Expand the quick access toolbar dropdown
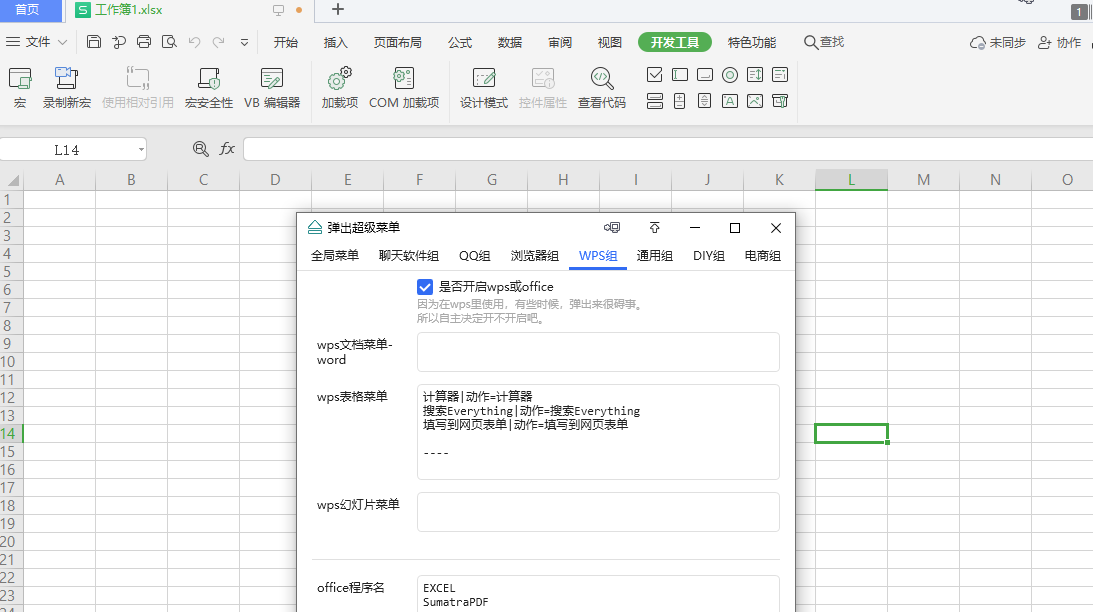The image size is (1093, 612). [x=244, y=43]
